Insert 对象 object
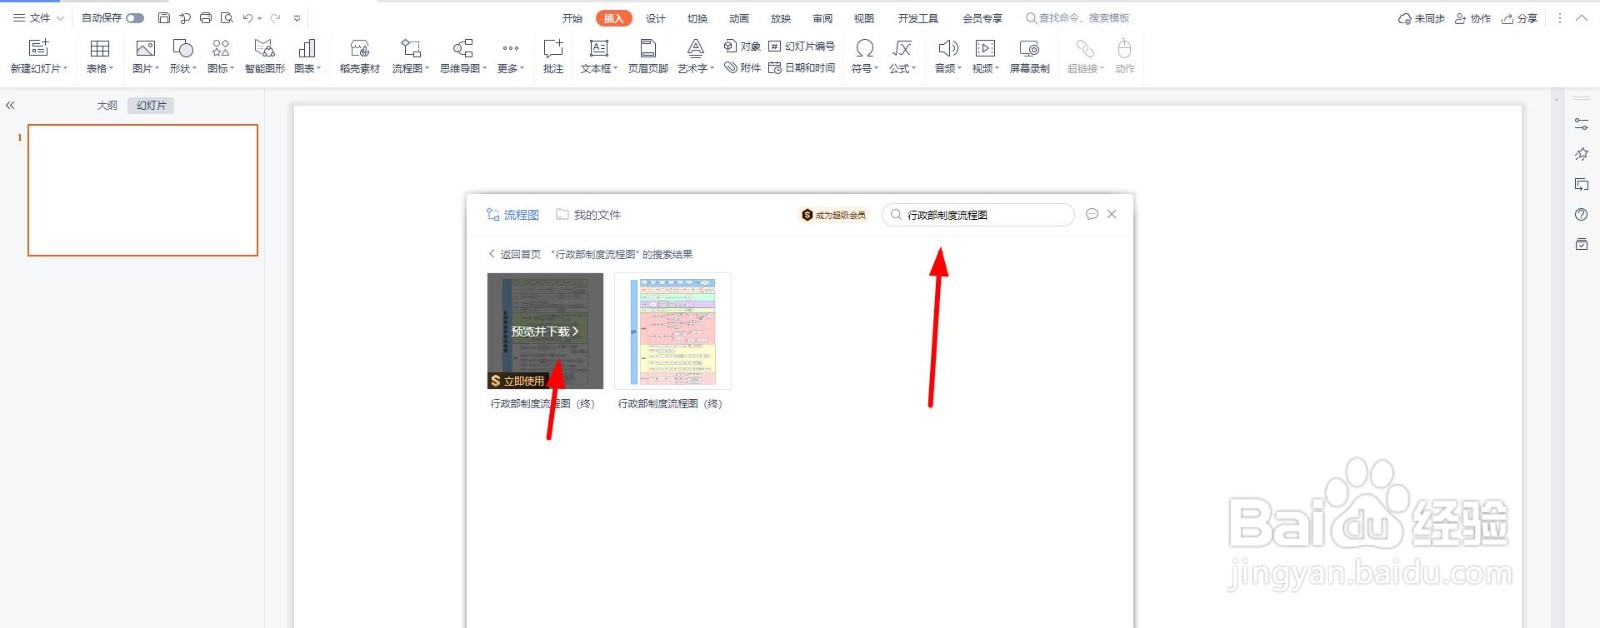 coord(742,46)
